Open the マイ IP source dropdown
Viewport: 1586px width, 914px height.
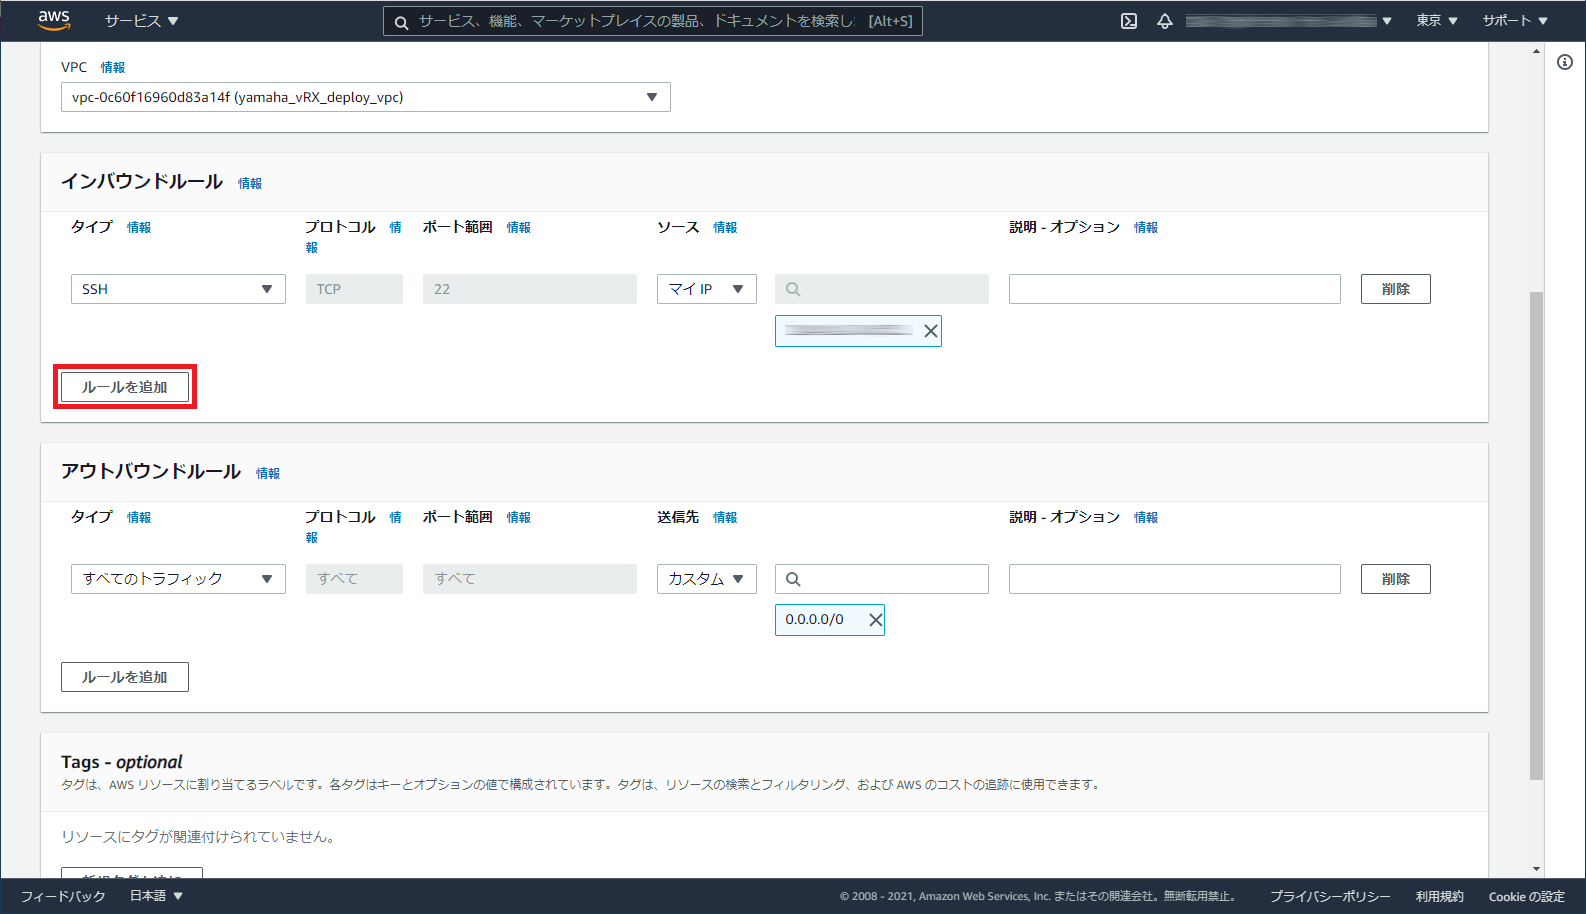706,289
